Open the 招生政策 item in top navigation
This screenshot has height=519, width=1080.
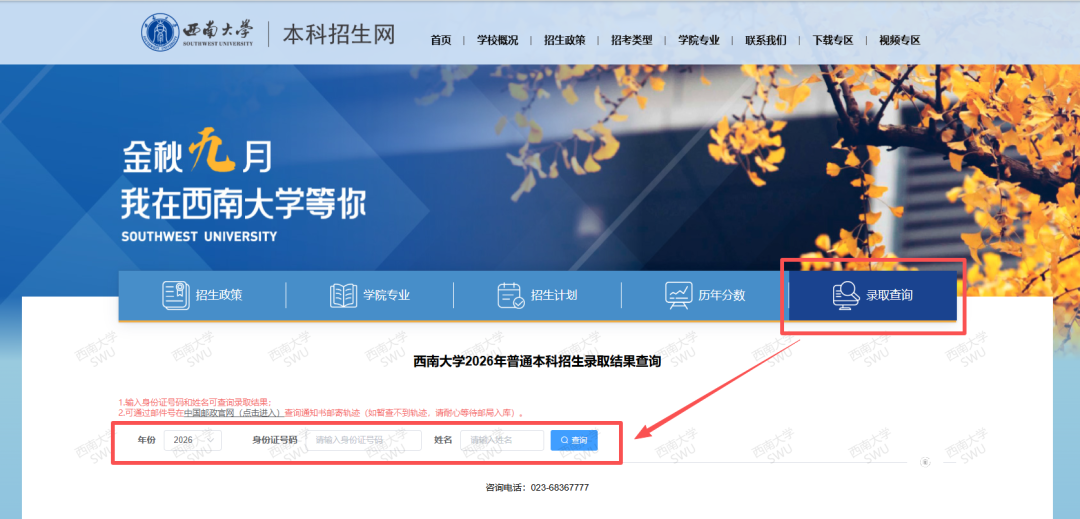coord(565,40)
